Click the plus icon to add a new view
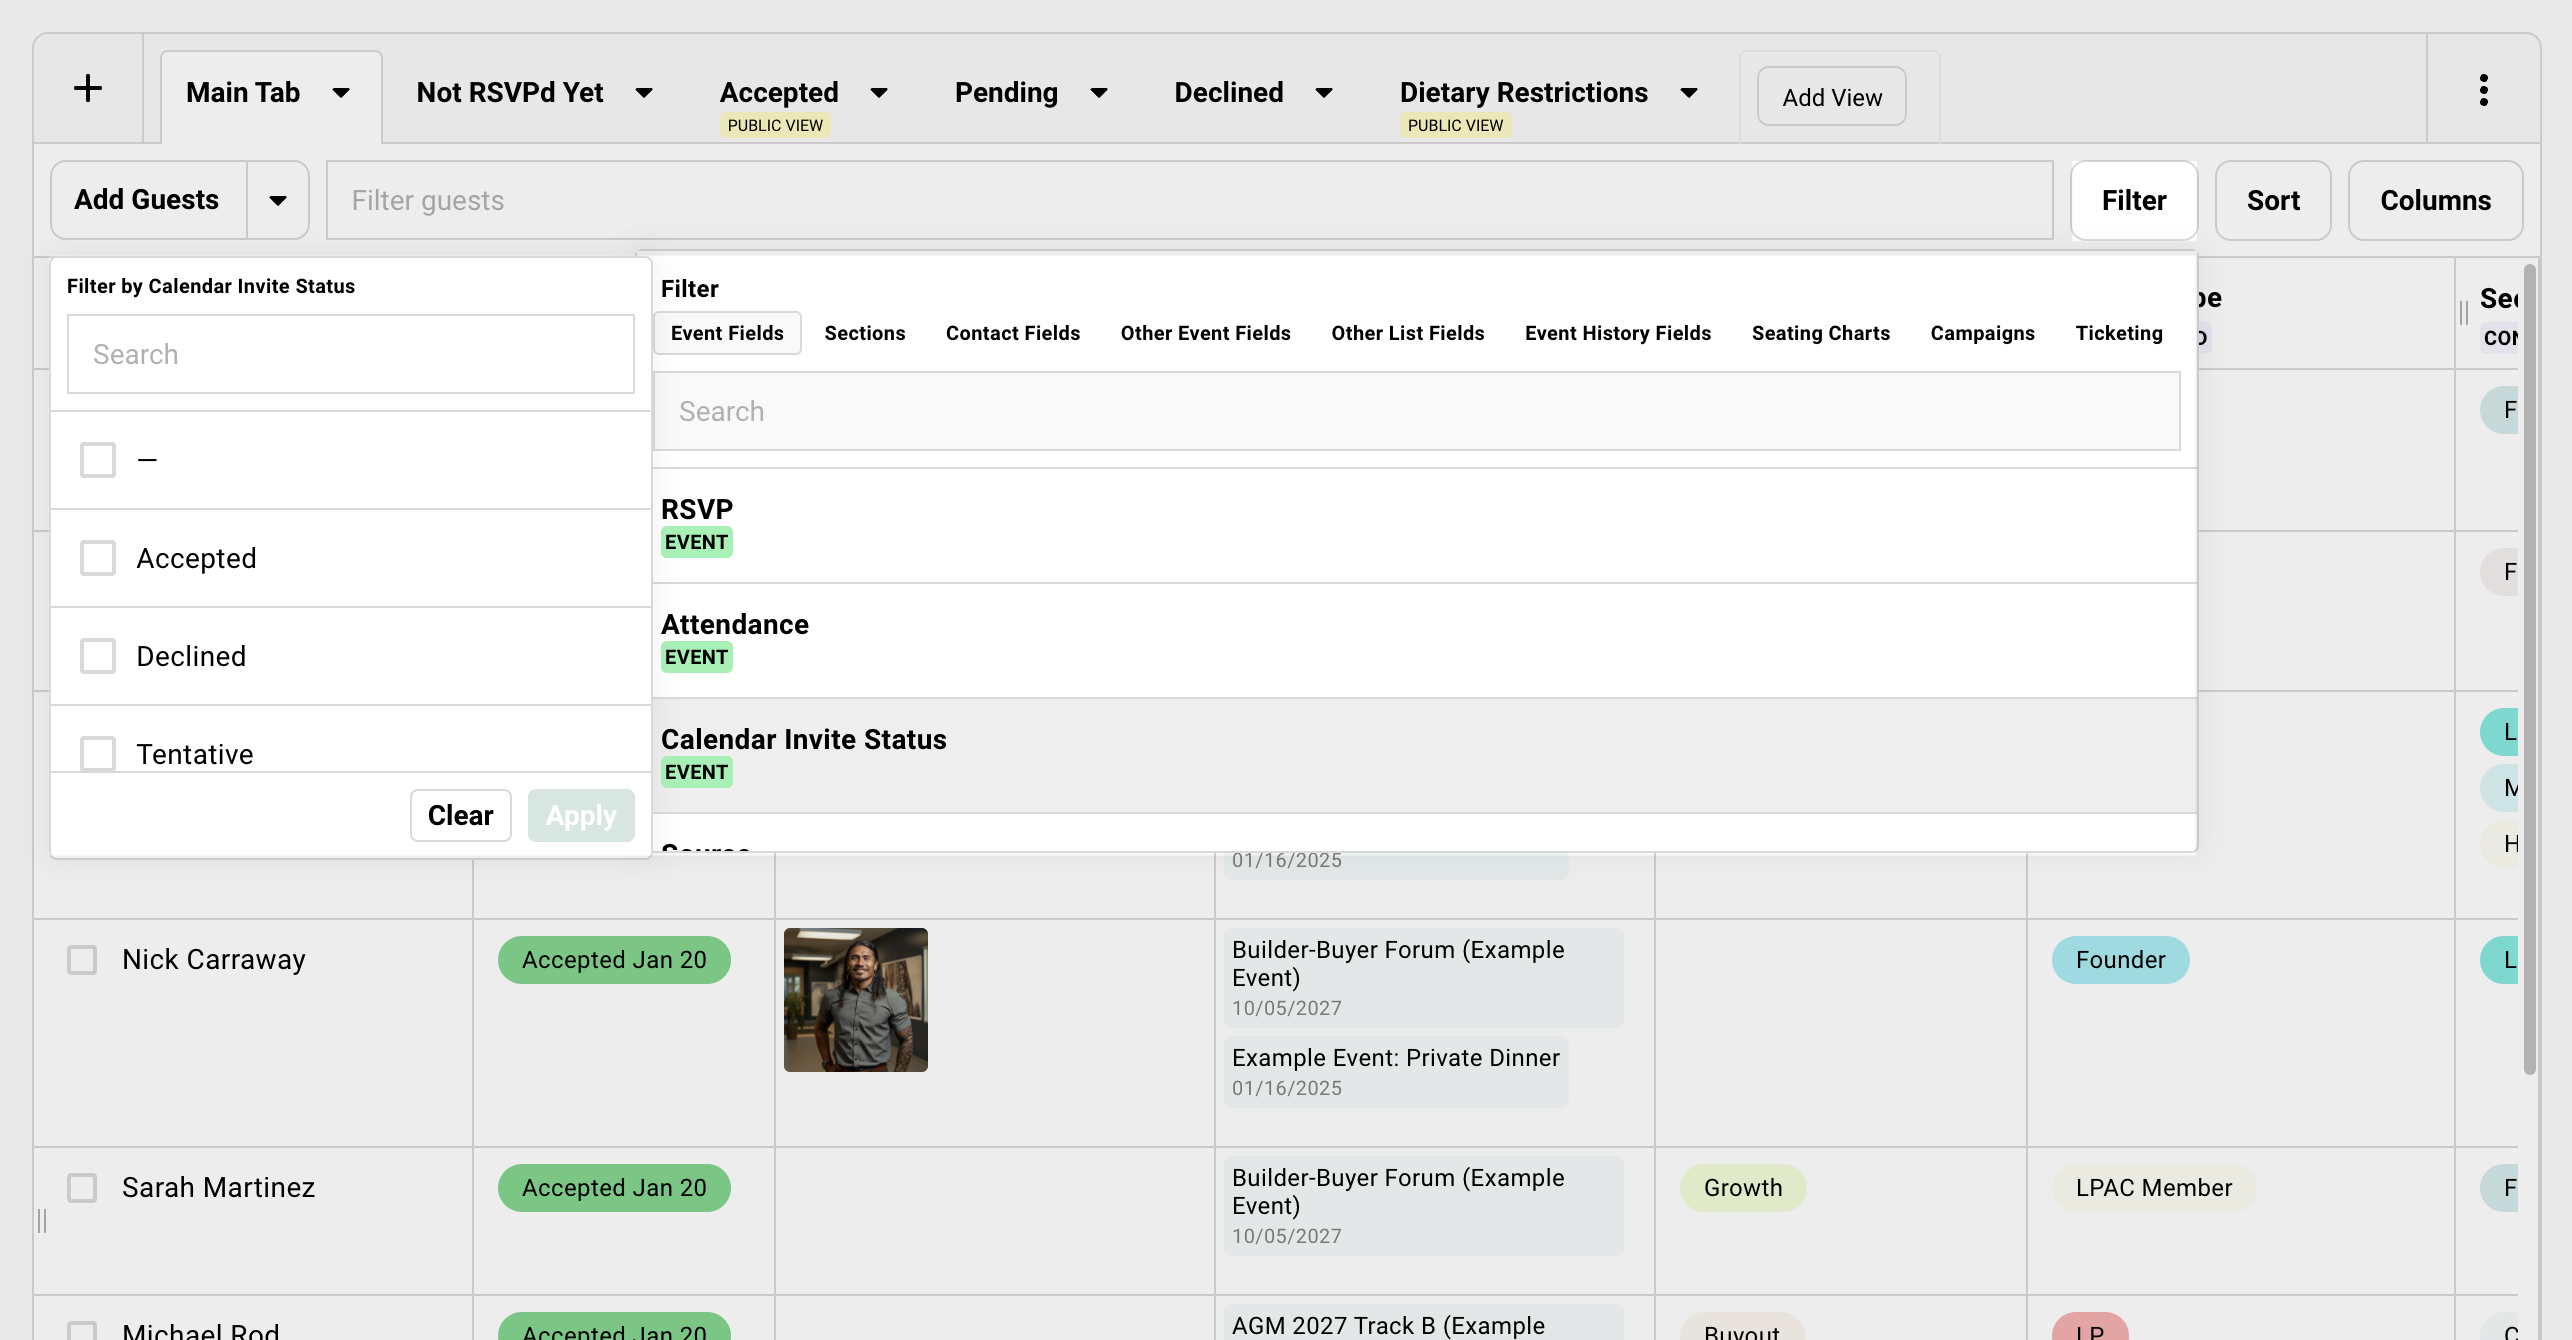The image size is (2572, 1340). (88, 88)
